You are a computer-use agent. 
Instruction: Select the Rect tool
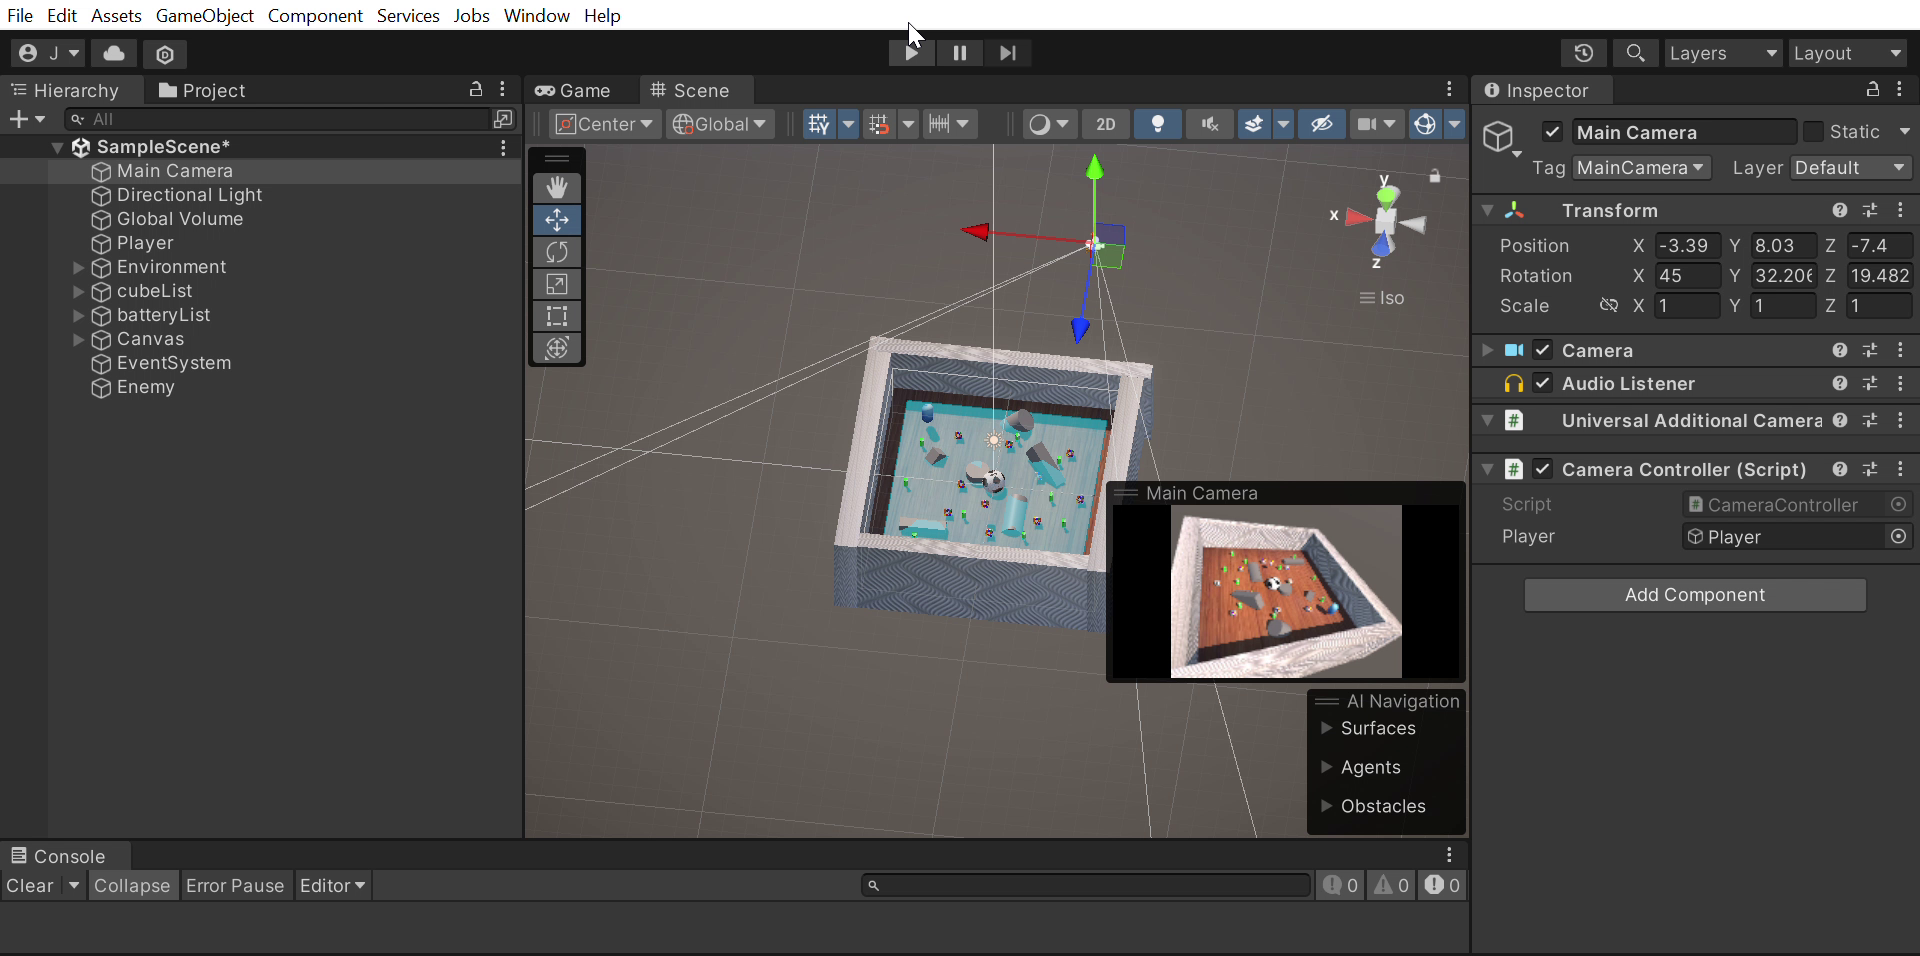tap(556, 316)
